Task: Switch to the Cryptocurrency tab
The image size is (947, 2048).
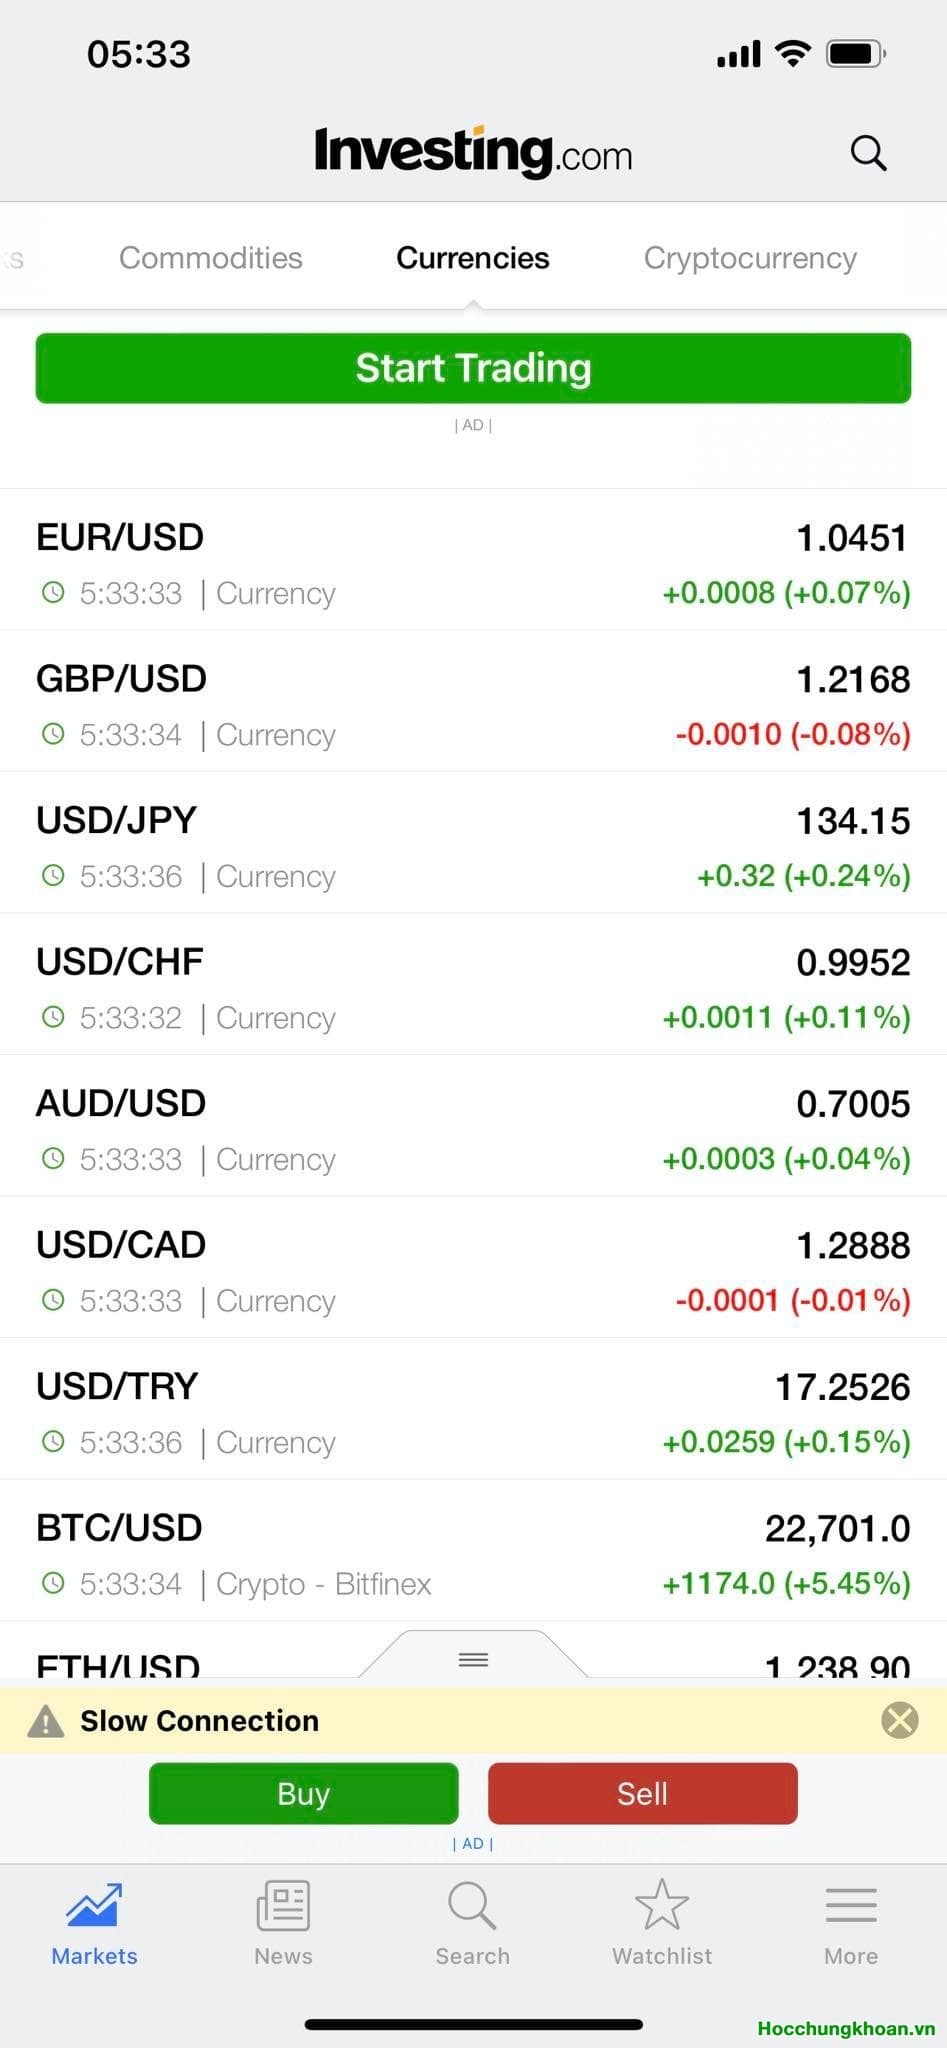Action: pyautogui.click(x=750, y=258)
